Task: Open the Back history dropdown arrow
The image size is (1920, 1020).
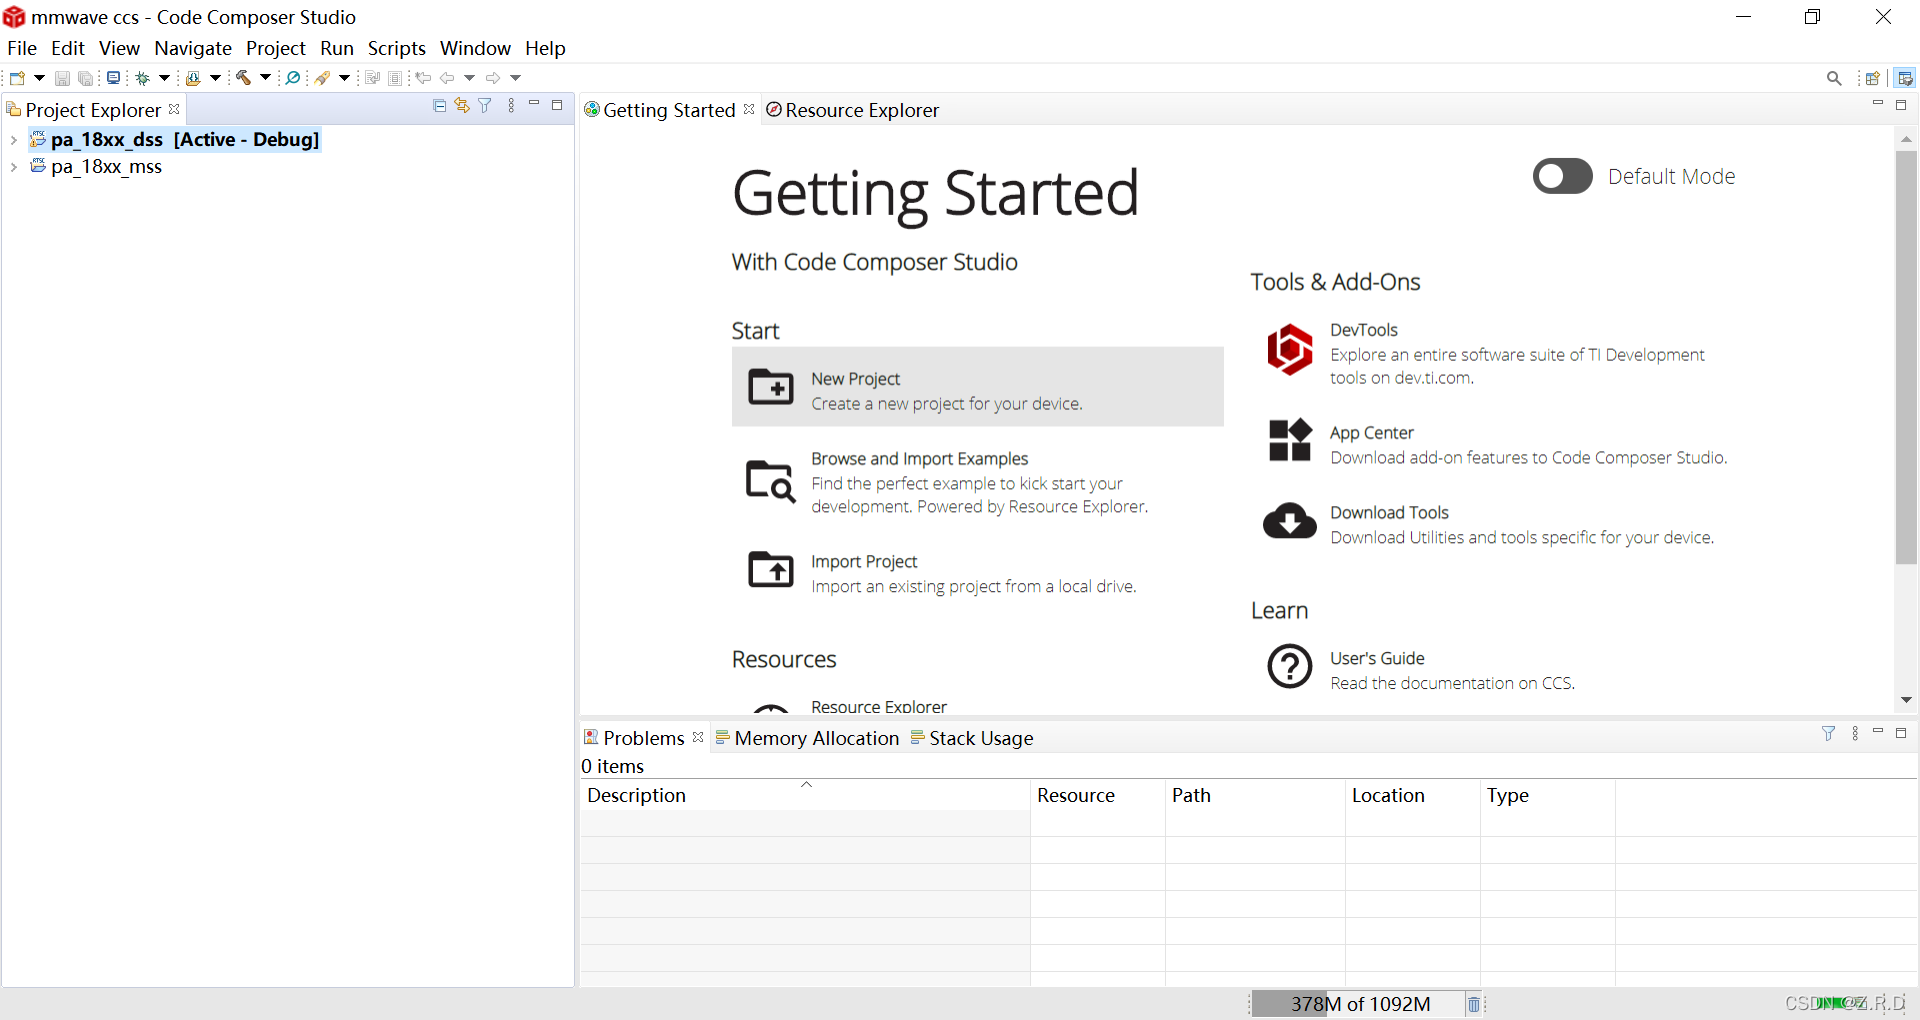Action: [469, 78]
